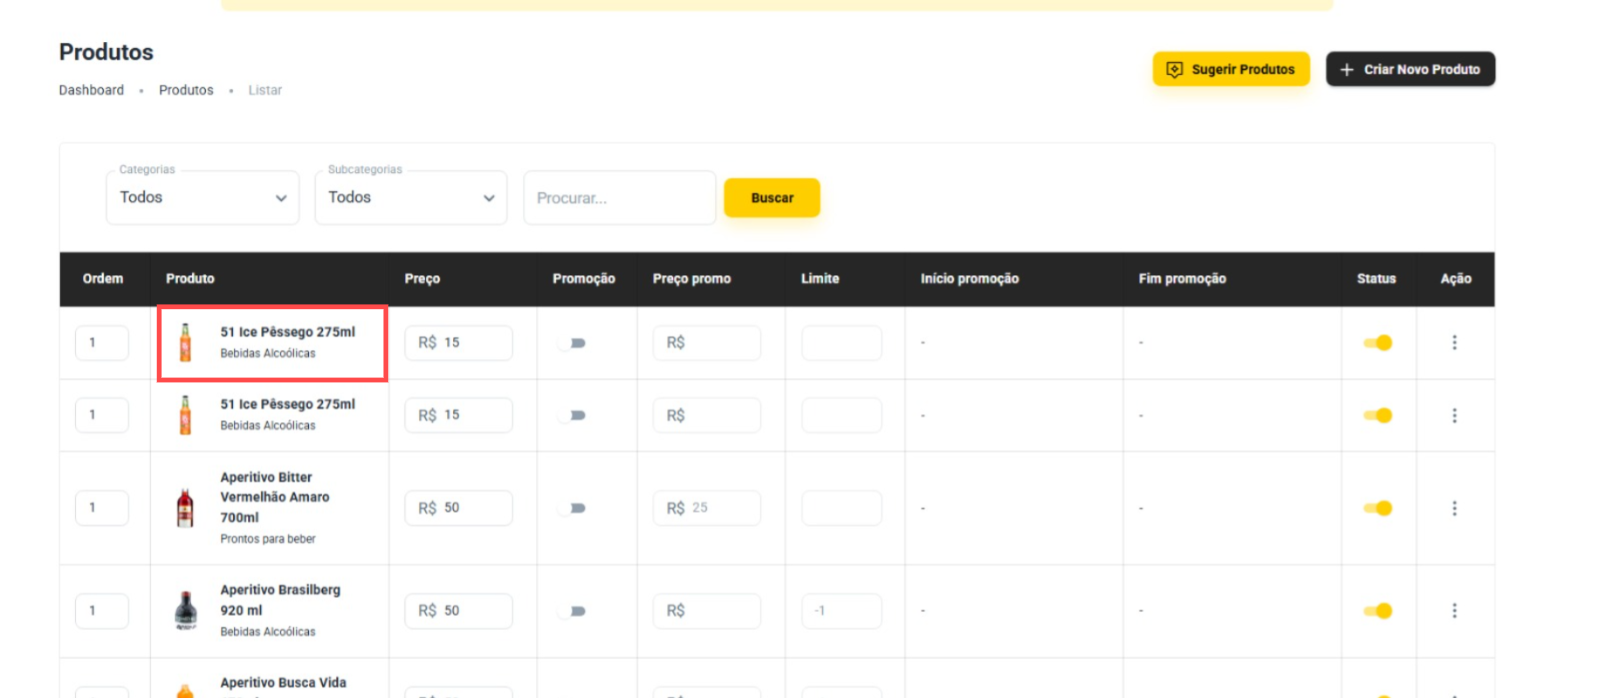This screenshot has height=698, width=1600.
Task: Click the Preço promo column header
Action: [x=692, y=279]
